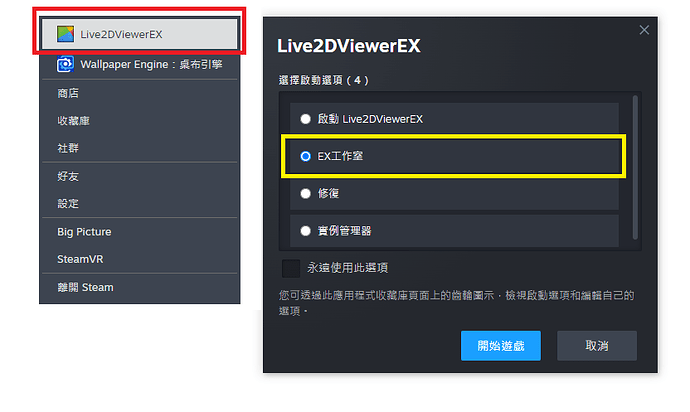The width and height of the screenshot is (690, 412).
Task: Open 設定 in the Steam menu
Action: (x=68, y=203)
